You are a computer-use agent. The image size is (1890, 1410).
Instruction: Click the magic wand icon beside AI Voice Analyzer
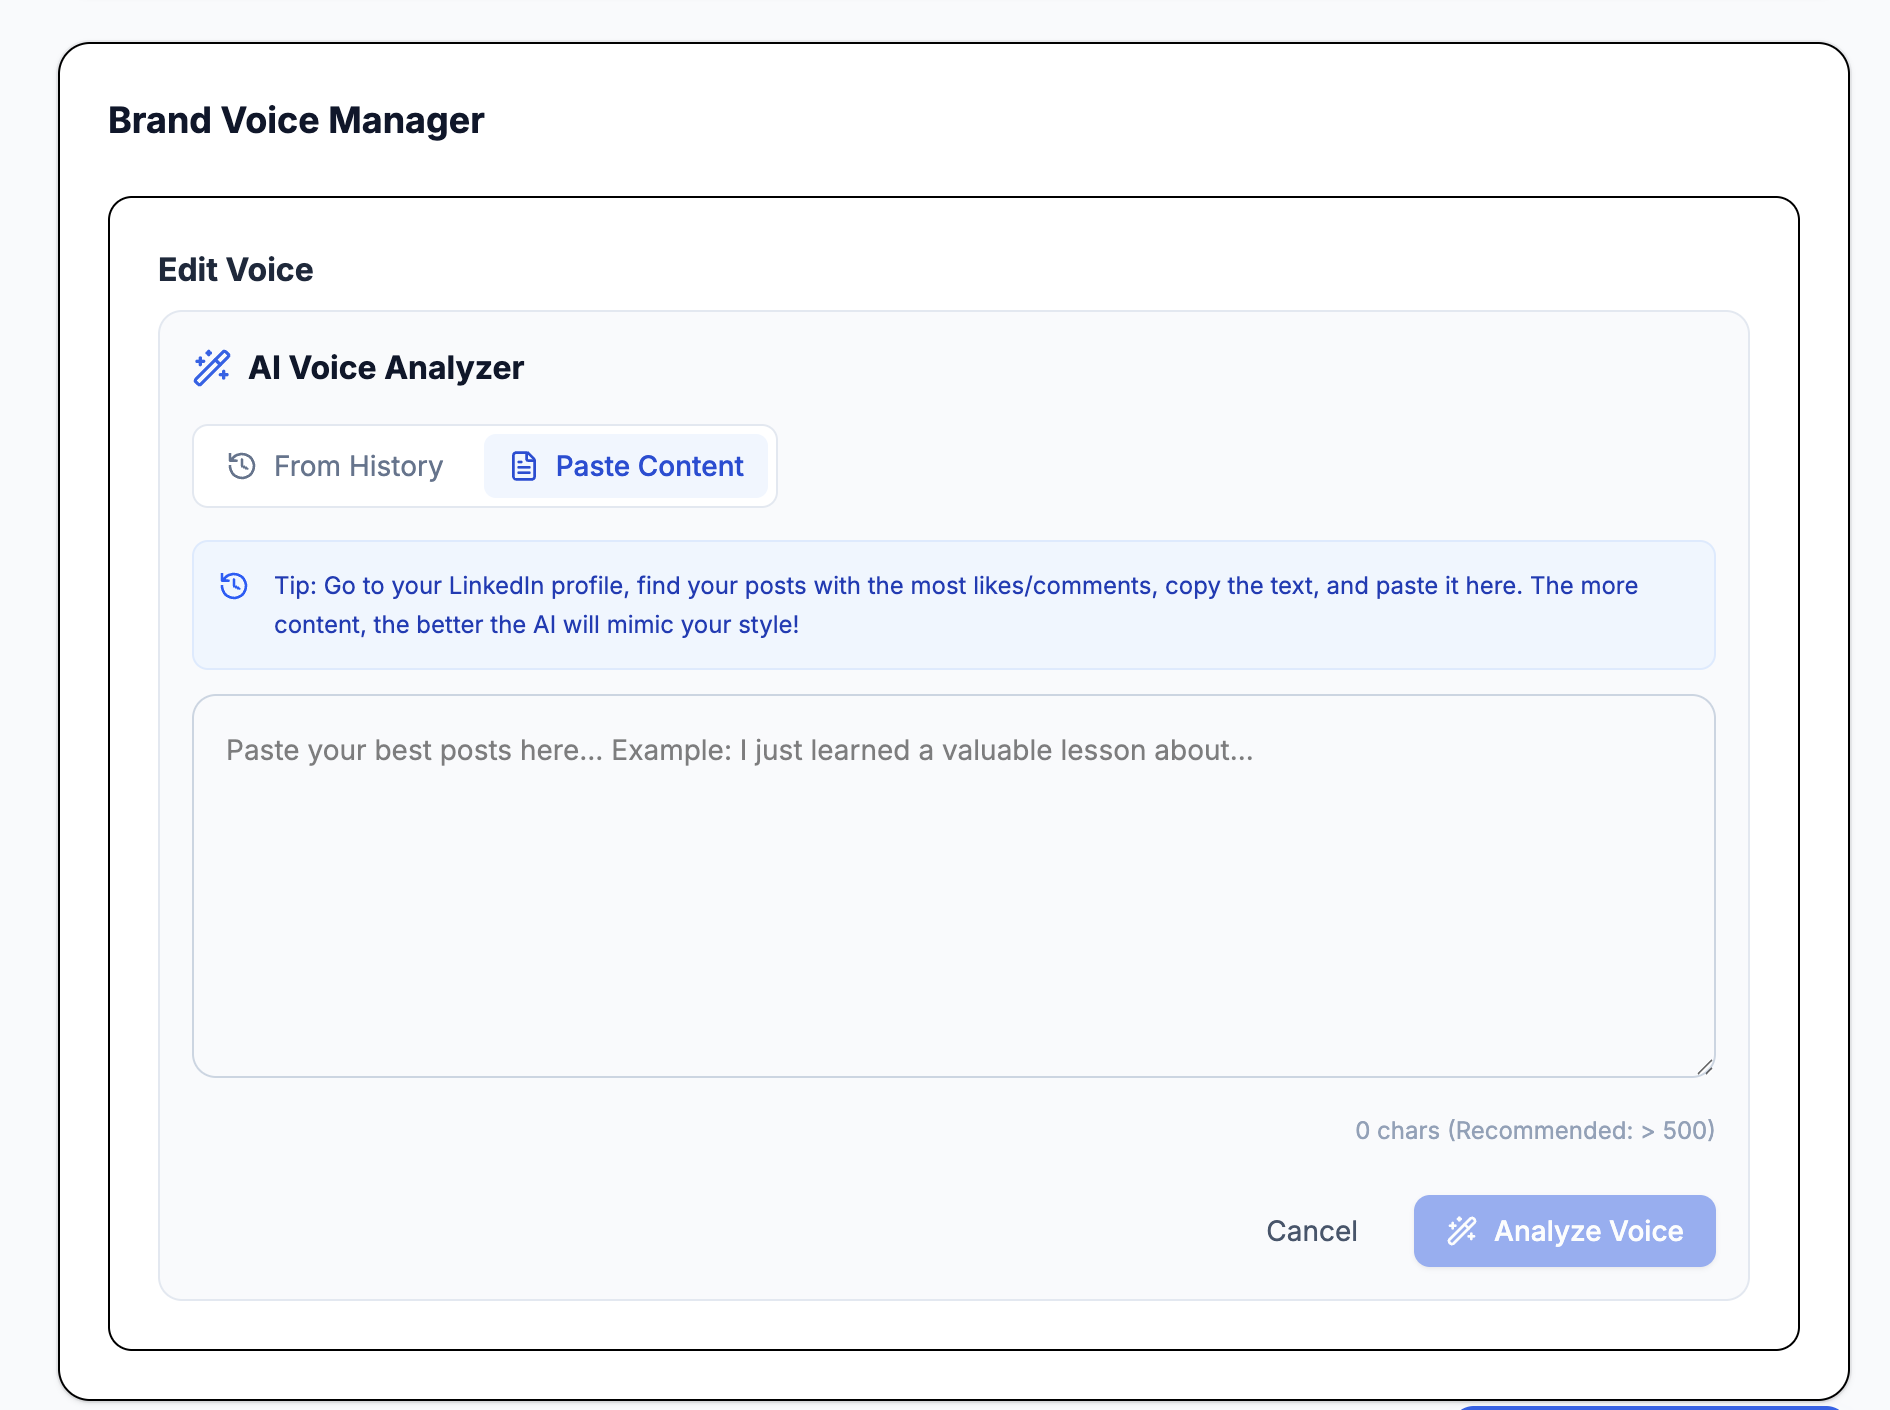(212, 368)
